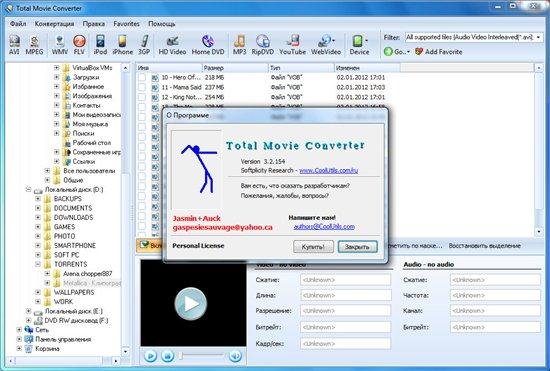Click the video Сжатие field
This screenshot has height=371, width=550.
coord(346,280)
